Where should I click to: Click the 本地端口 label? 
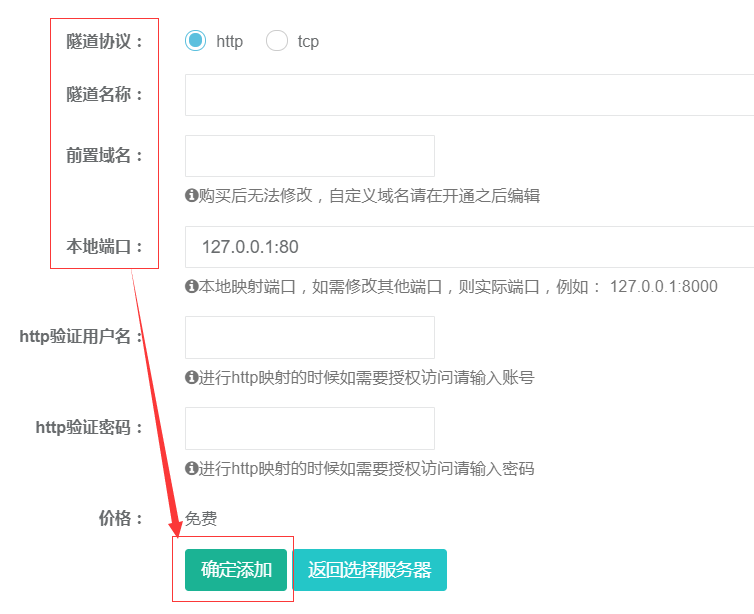click(x=104, y=247)
